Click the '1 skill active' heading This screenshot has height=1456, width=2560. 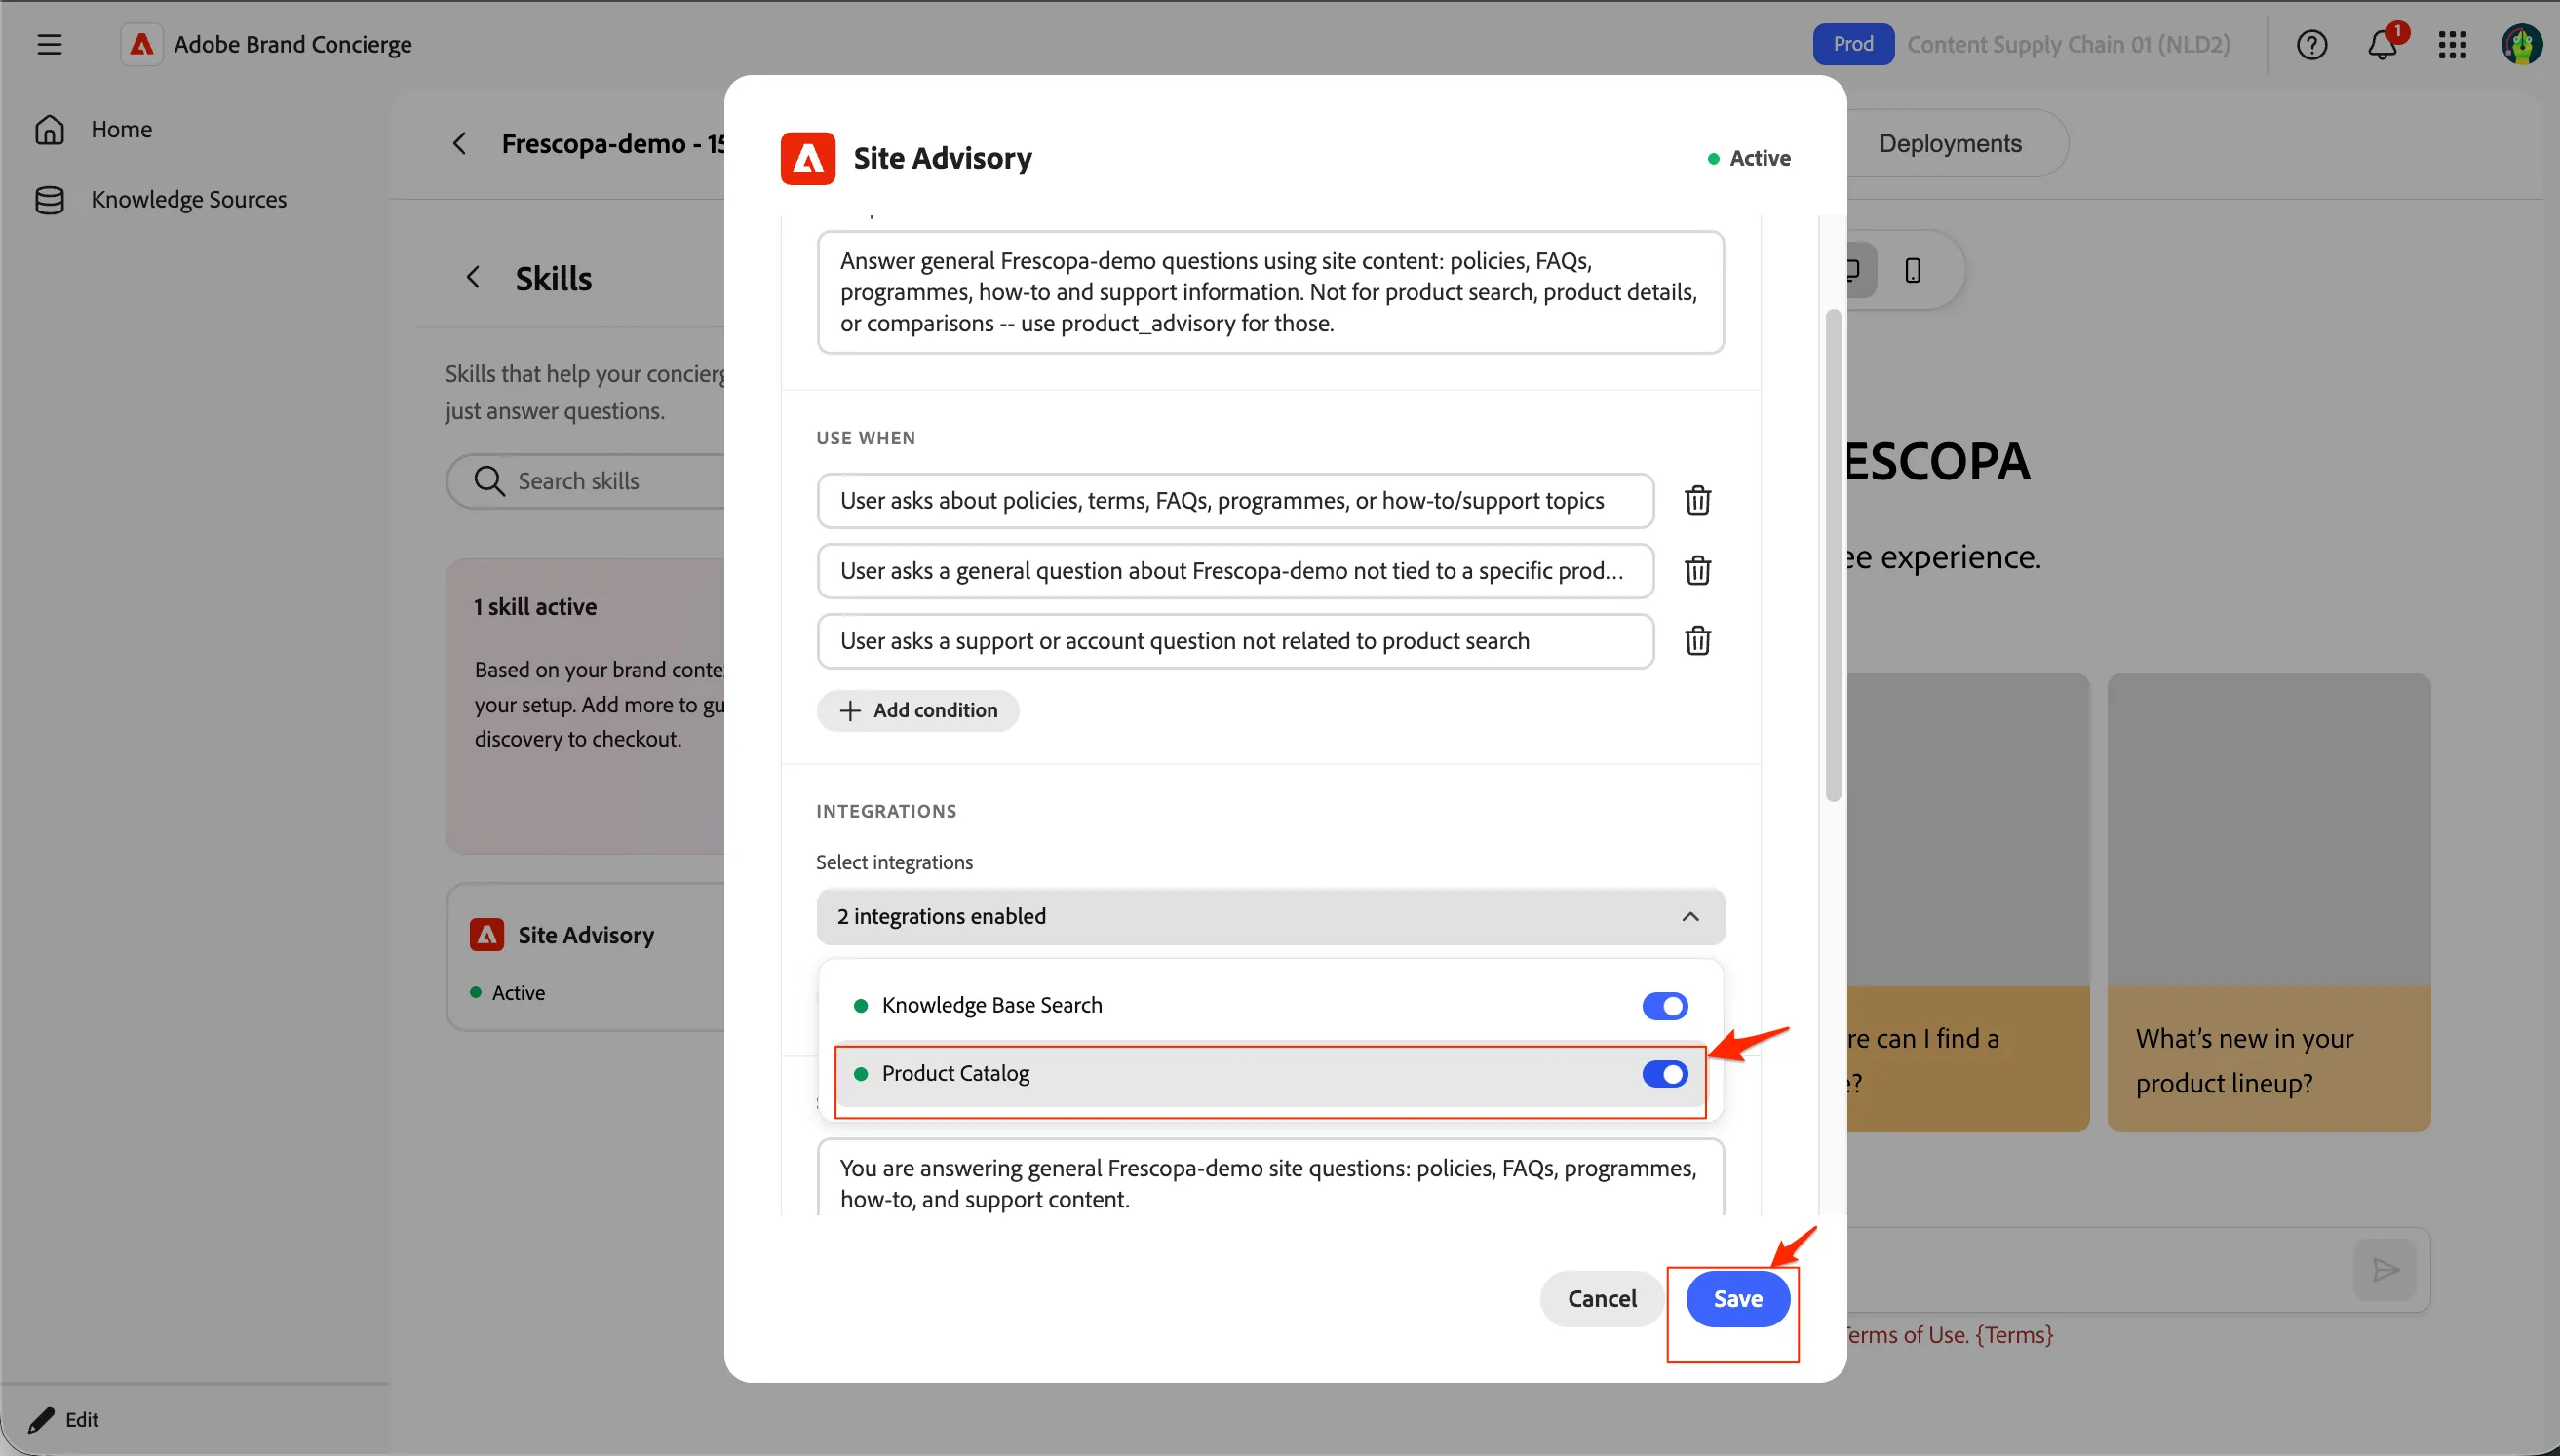535,606
